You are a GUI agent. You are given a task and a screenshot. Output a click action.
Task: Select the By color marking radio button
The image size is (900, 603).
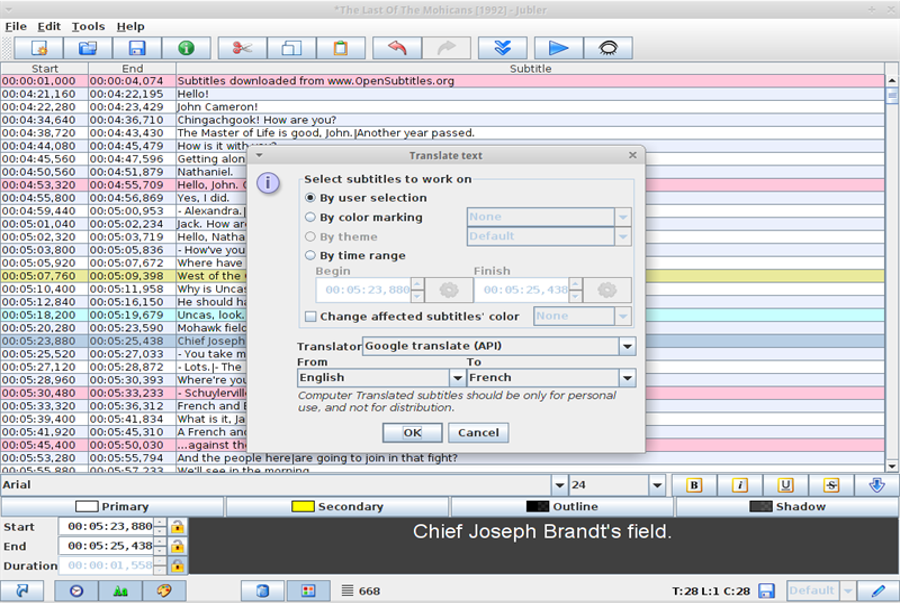311,217
